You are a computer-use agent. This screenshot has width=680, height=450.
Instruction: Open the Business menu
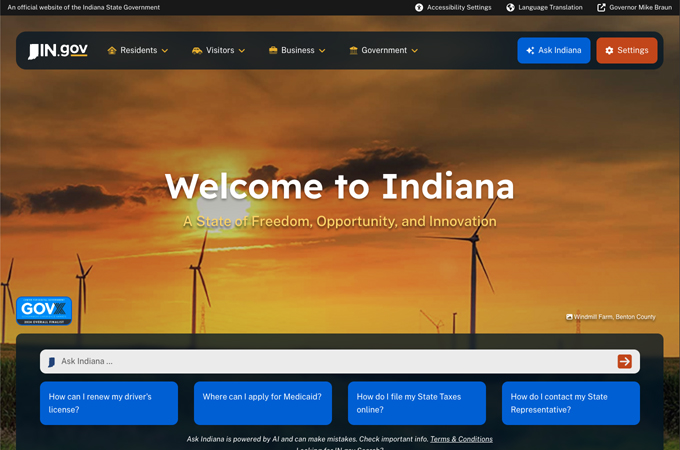tap(297, 50)
